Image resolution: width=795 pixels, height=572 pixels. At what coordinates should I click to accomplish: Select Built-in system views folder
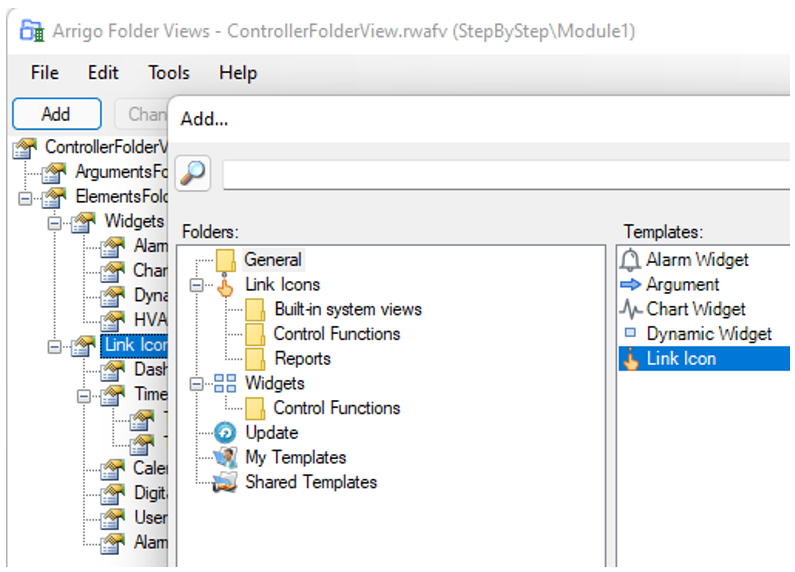click(348, 309)
